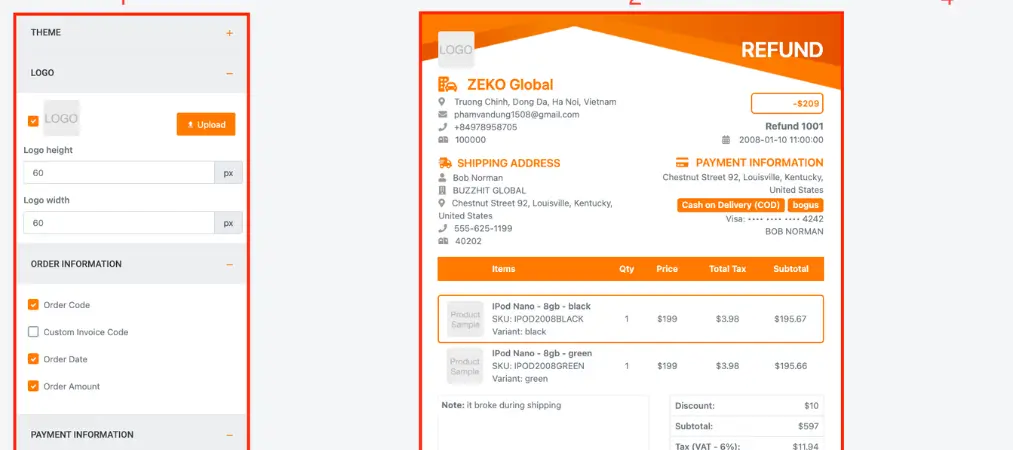Click the building icon by BUZZHIT GLOBAL
This screenshot has height=450, width=1013.
pyautogui.click(x=442, y=190)
